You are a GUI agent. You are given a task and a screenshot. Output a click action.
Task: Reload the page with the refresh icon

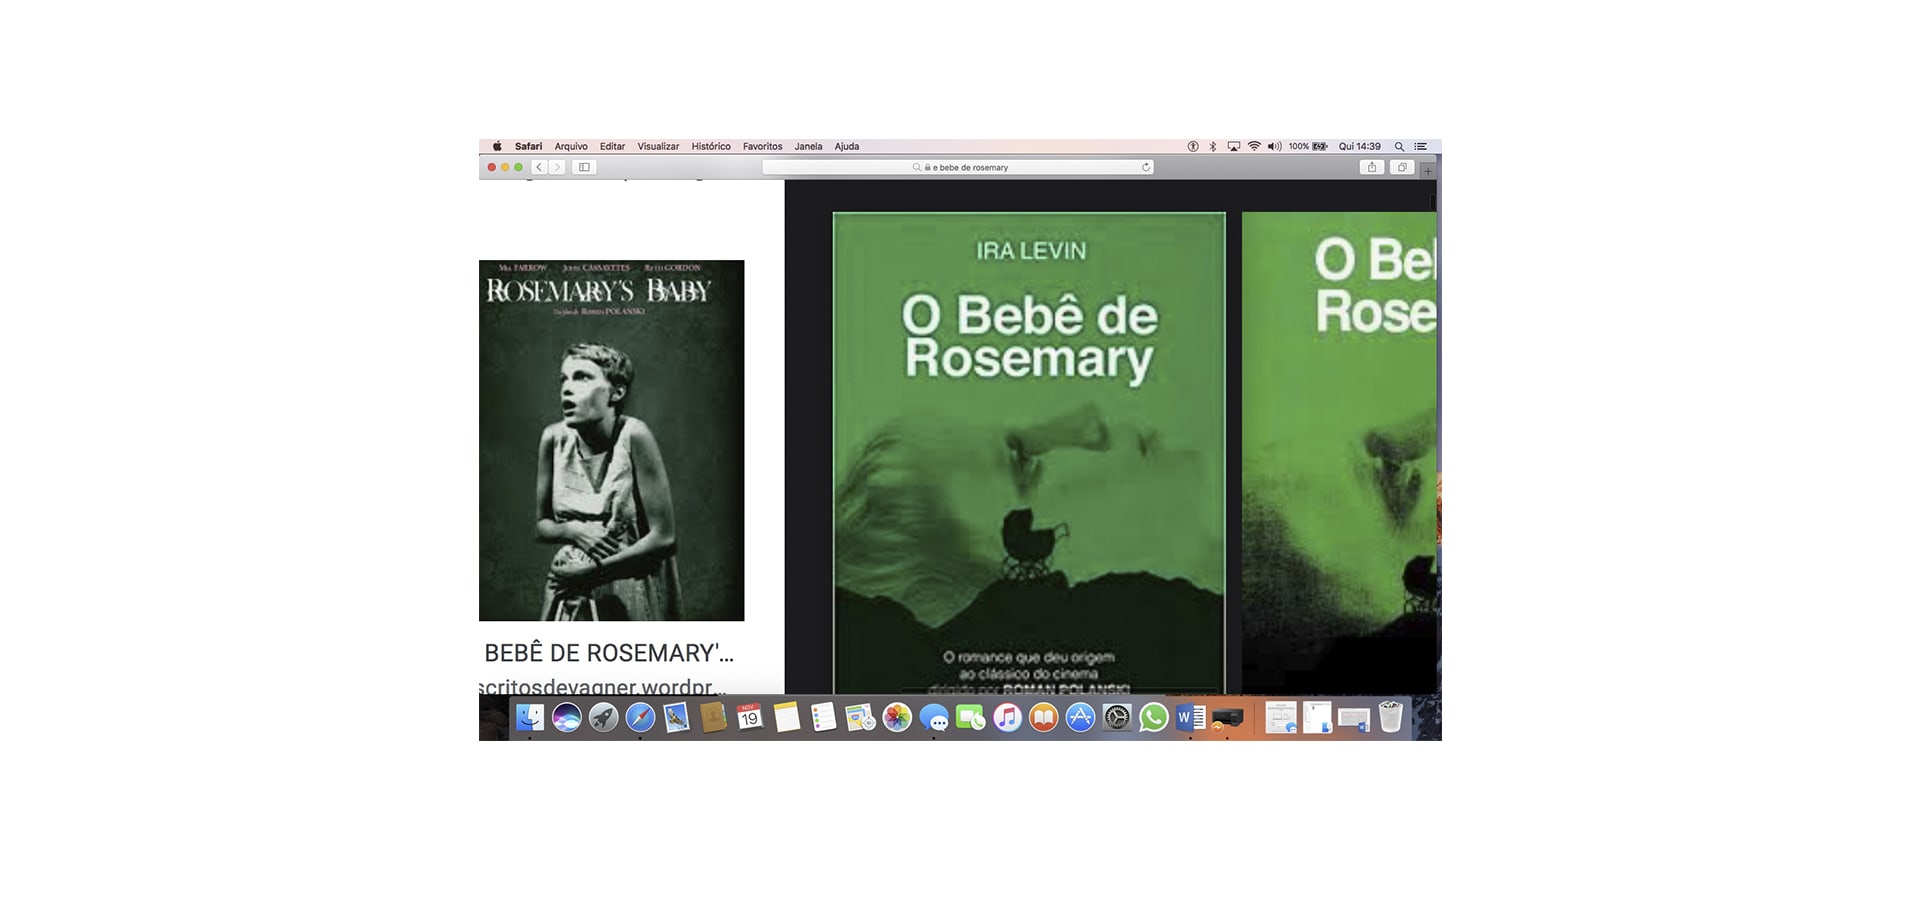(1146, 167)
